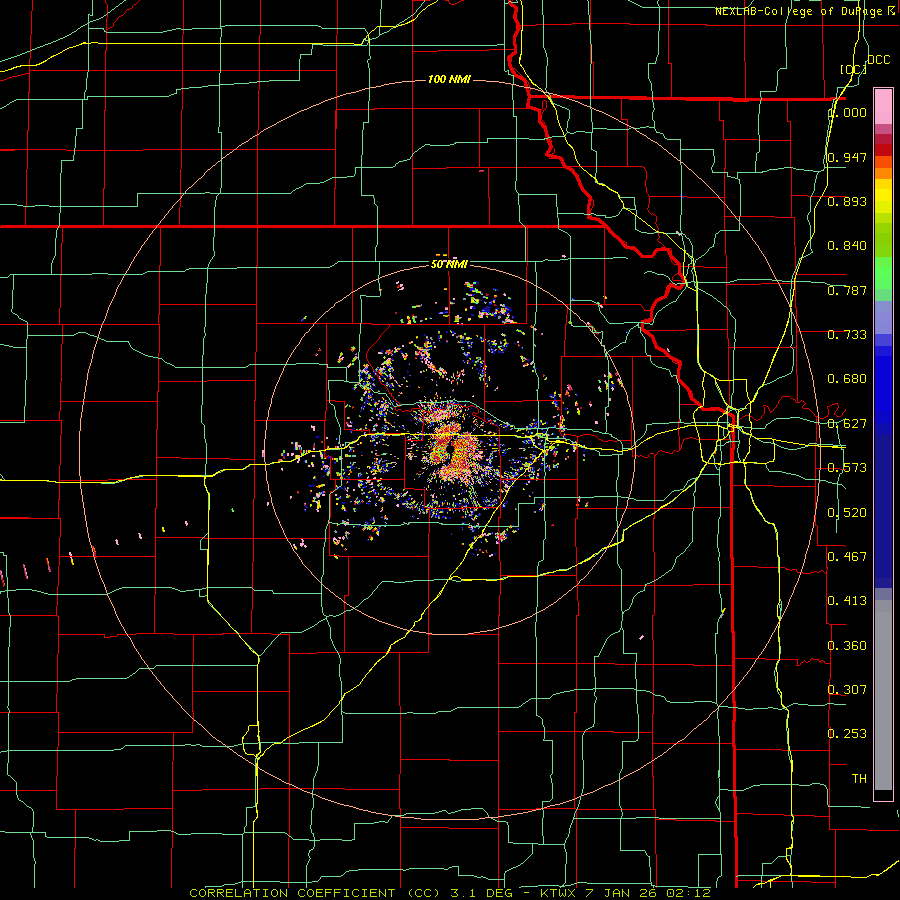Click the 0.680 scale value
900x900 pixels.
(847, 379)
